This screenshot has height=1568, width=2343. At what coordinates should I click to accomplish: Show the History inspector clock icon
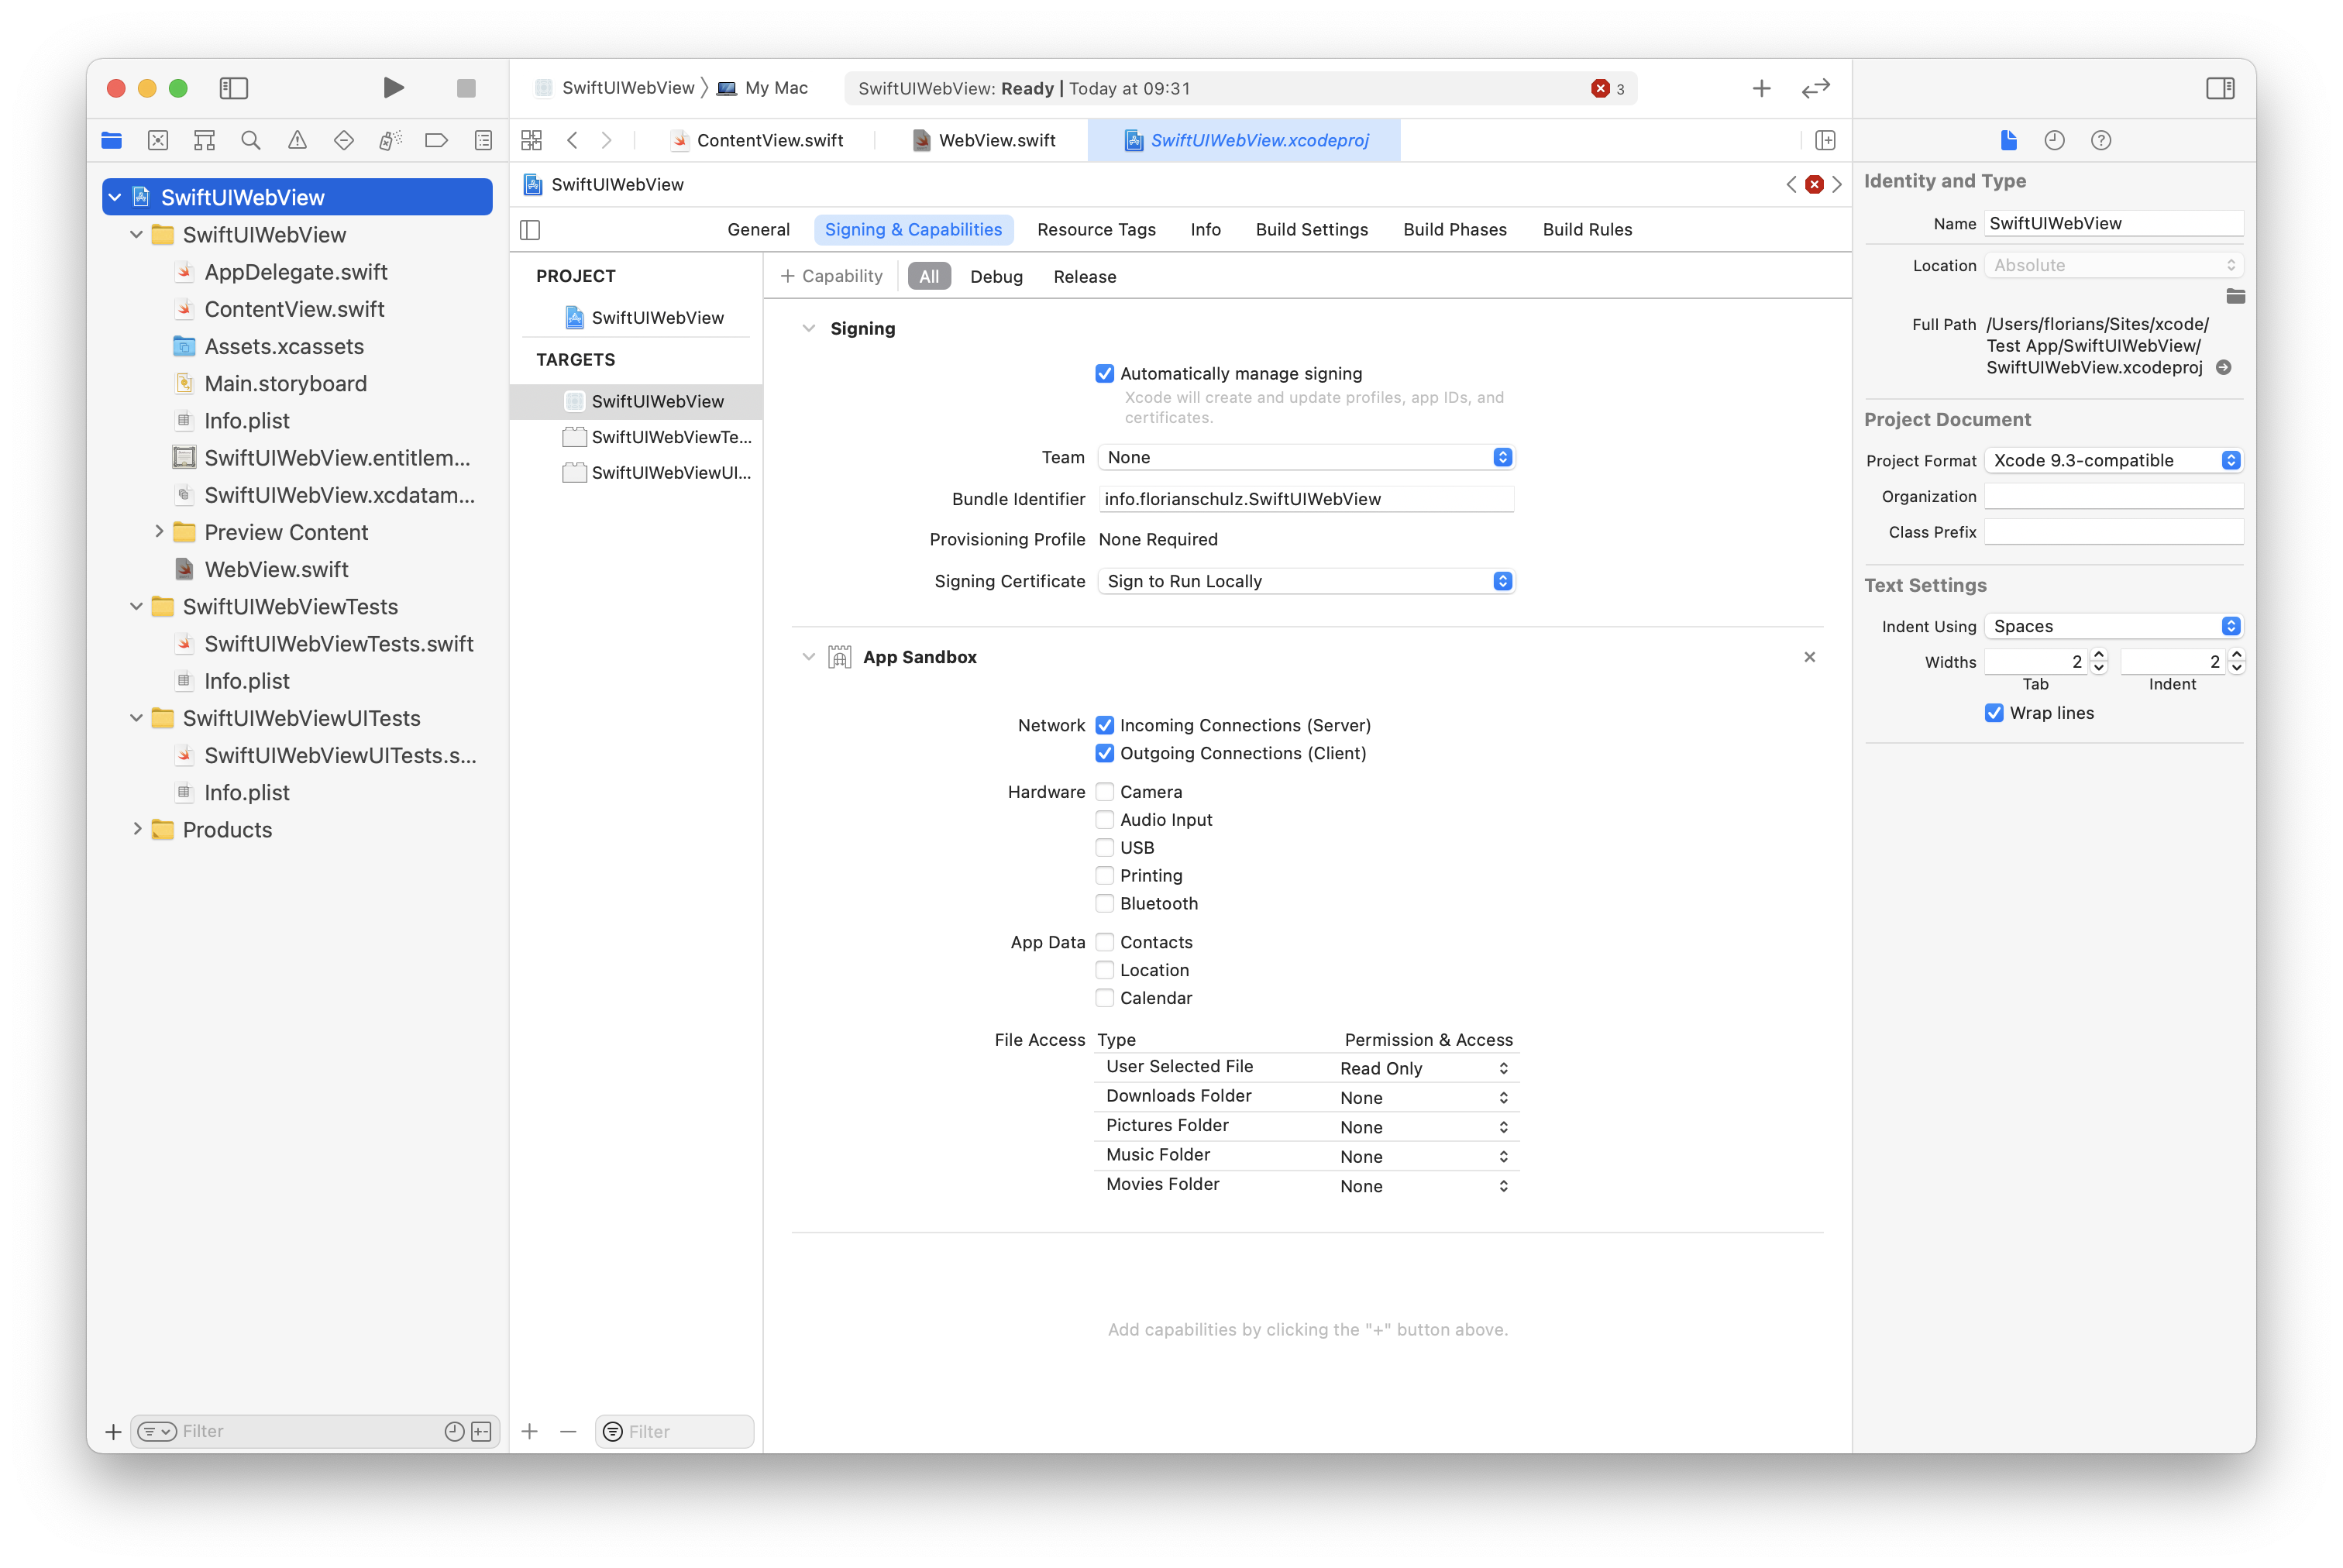tap(2054, 140)
